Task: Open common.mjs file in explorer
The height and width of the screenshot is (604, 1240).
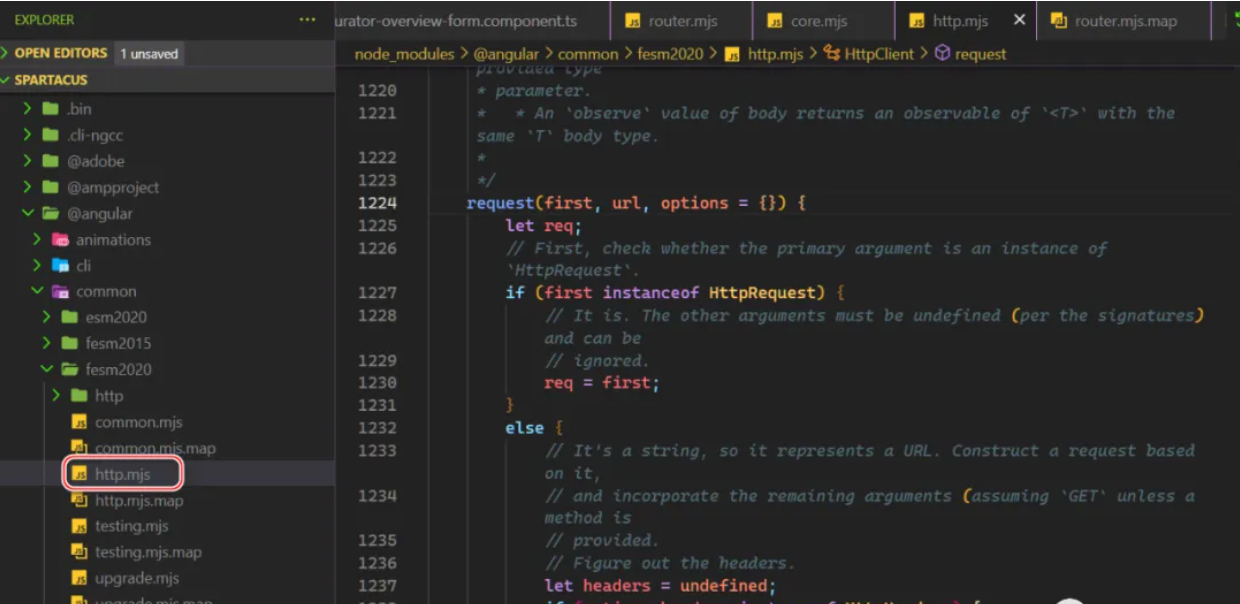Action: coord(138,422)
